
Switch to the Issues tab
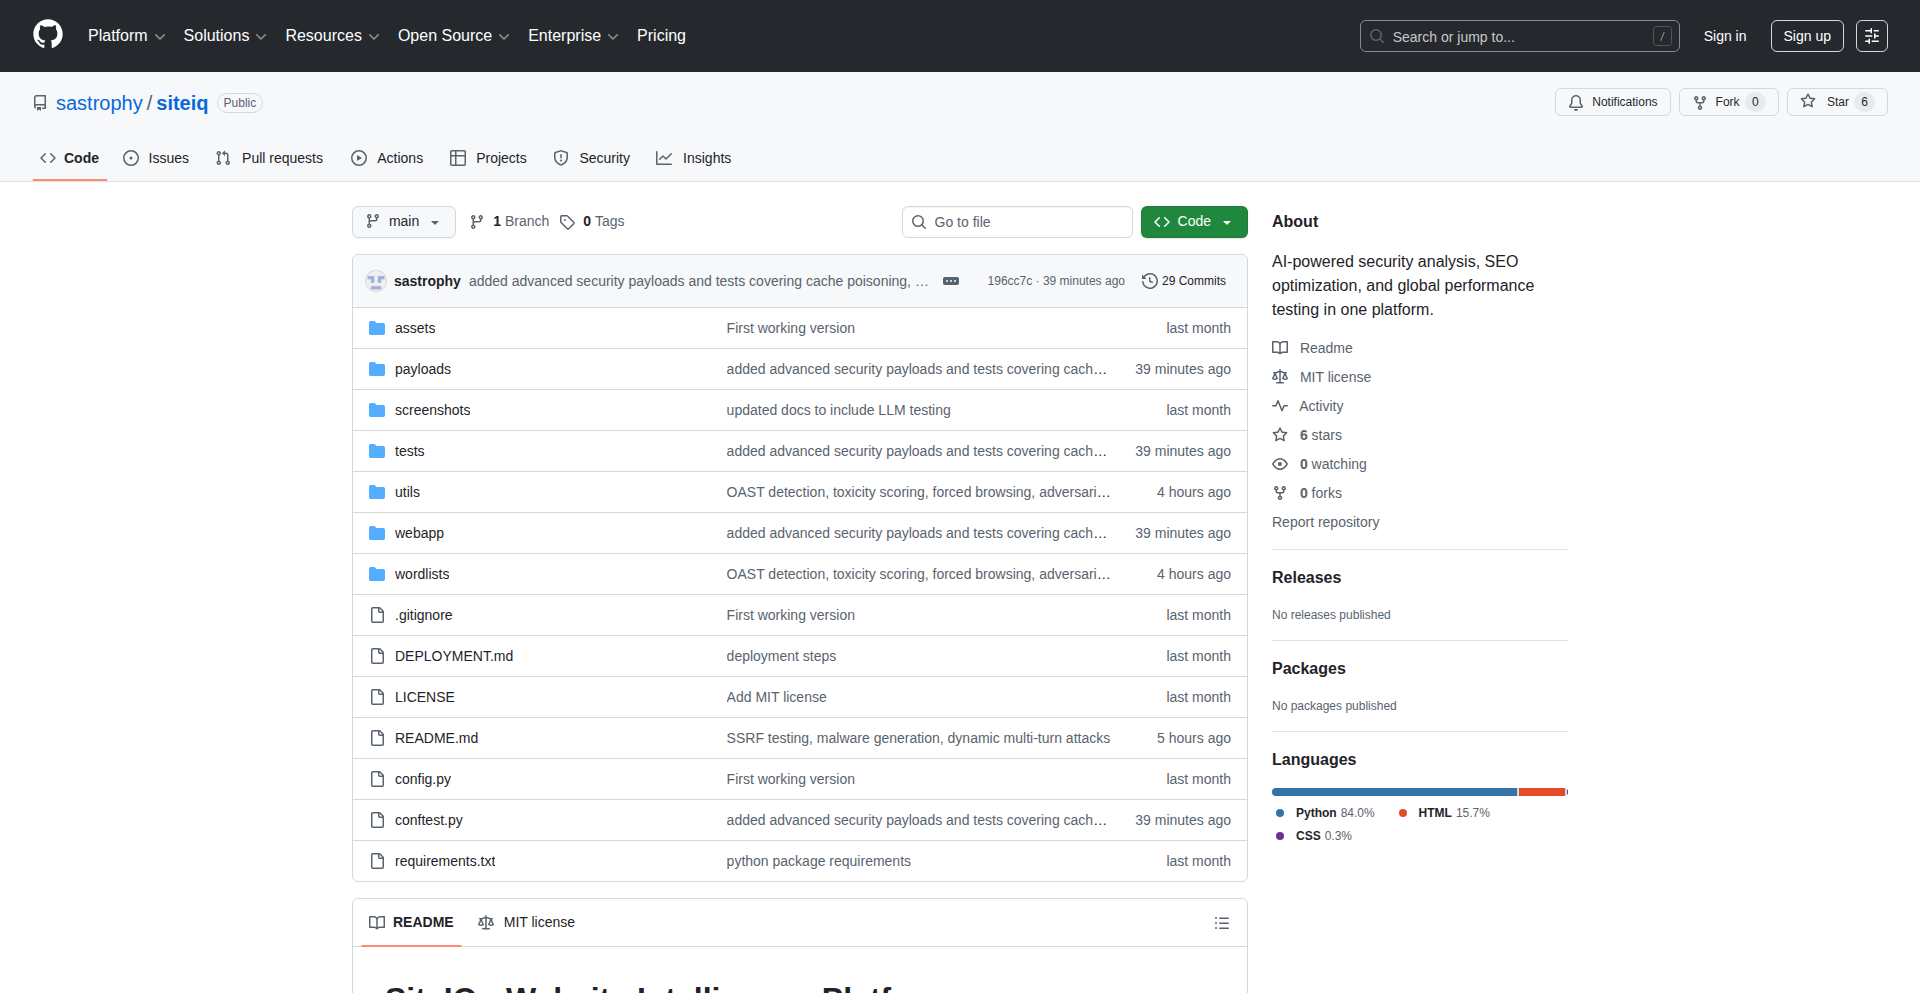[x=156, y=158]
